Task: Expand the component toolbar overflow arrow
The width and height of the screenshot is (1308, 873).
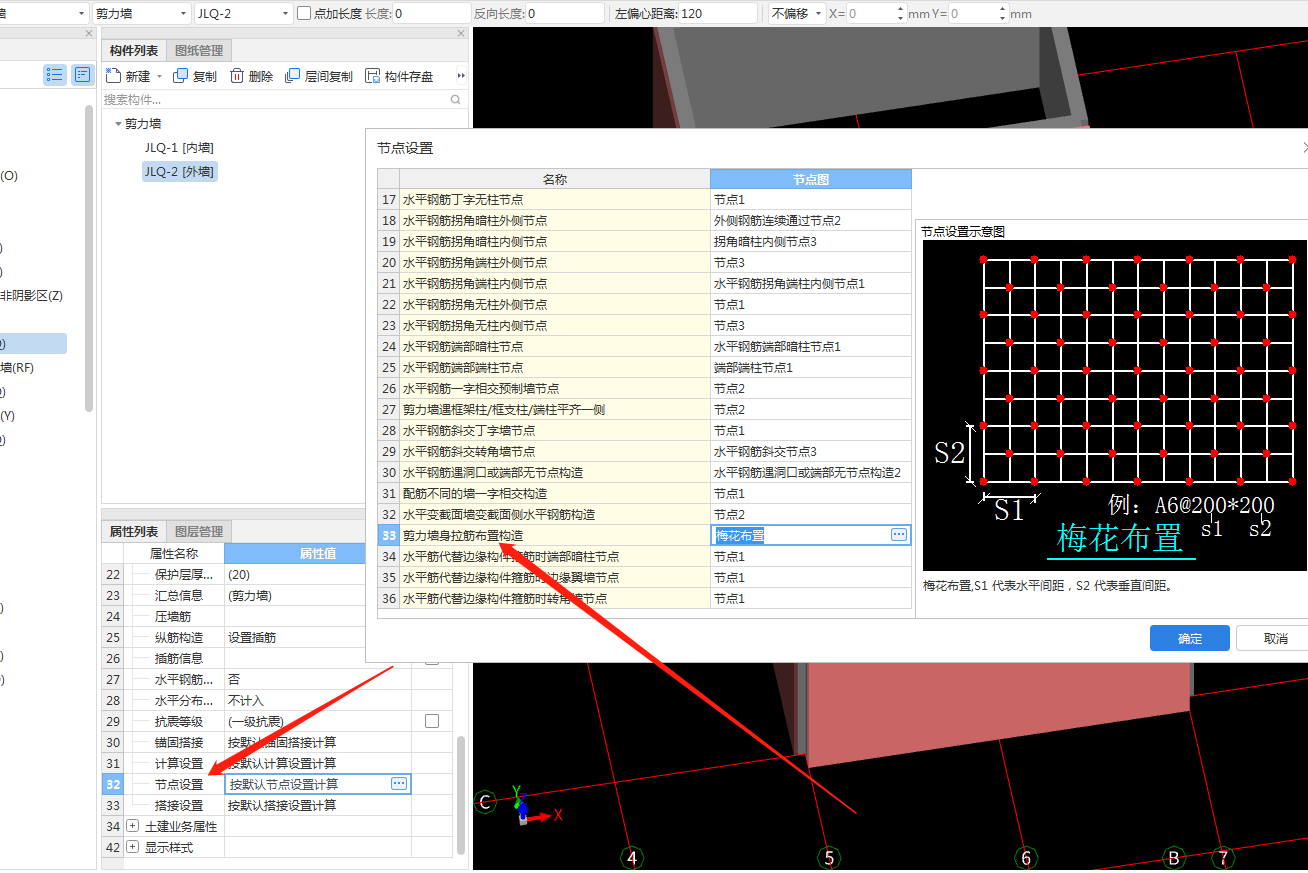Action: pyautogui.click(x=461, y=76)
